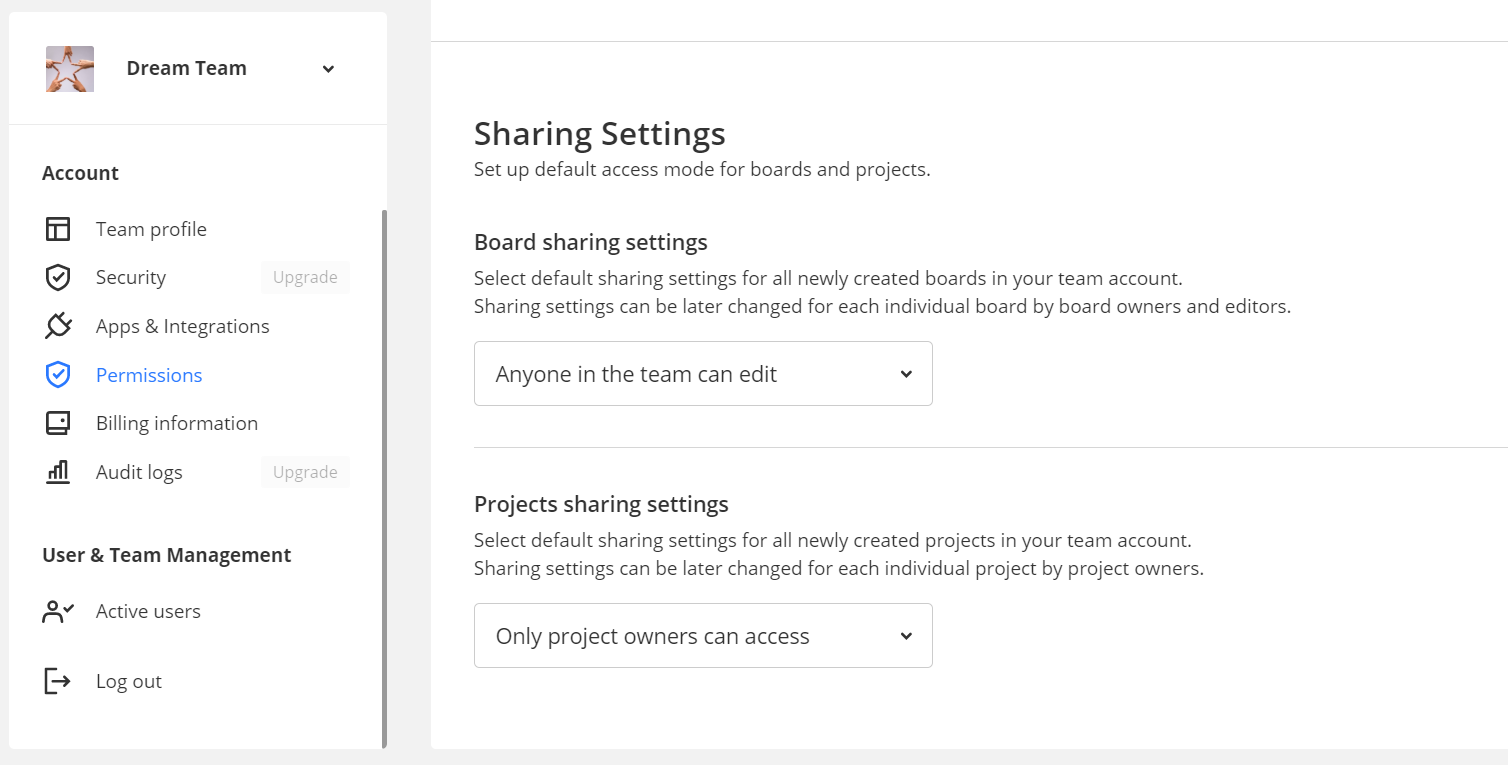Click the Apps & Integrations plug icon

click(x=58, y=326)
